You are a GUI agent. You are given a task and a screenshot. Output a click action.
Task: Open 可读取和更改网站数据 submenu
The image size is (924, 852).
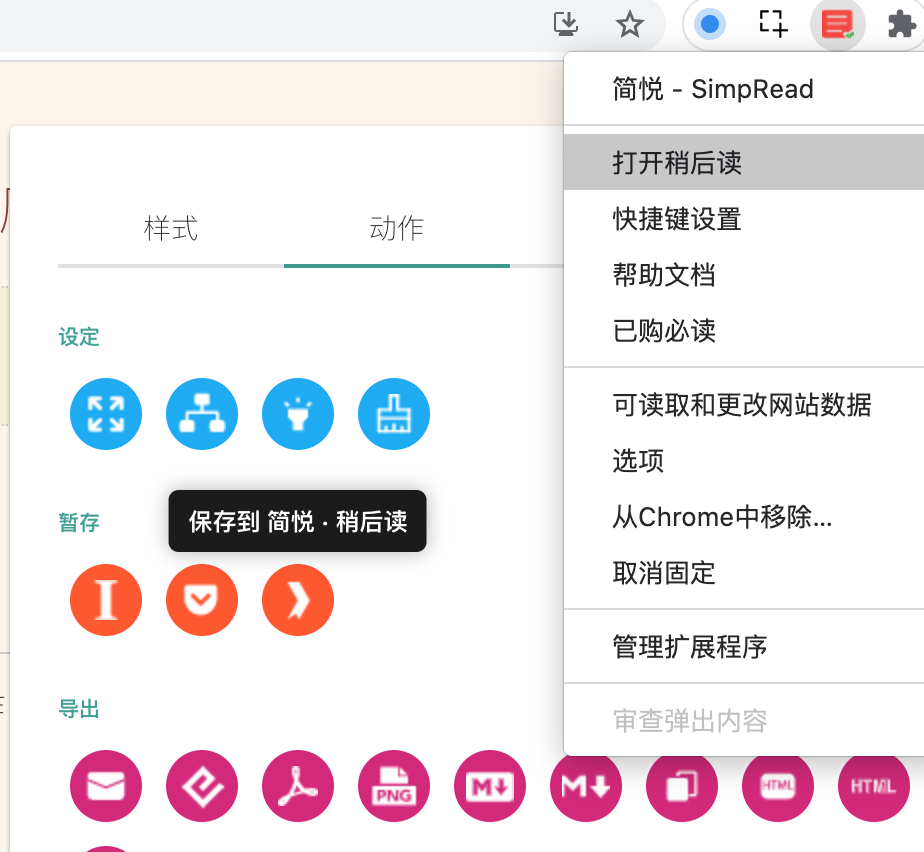pyautogui.click(x=744, y=405)
